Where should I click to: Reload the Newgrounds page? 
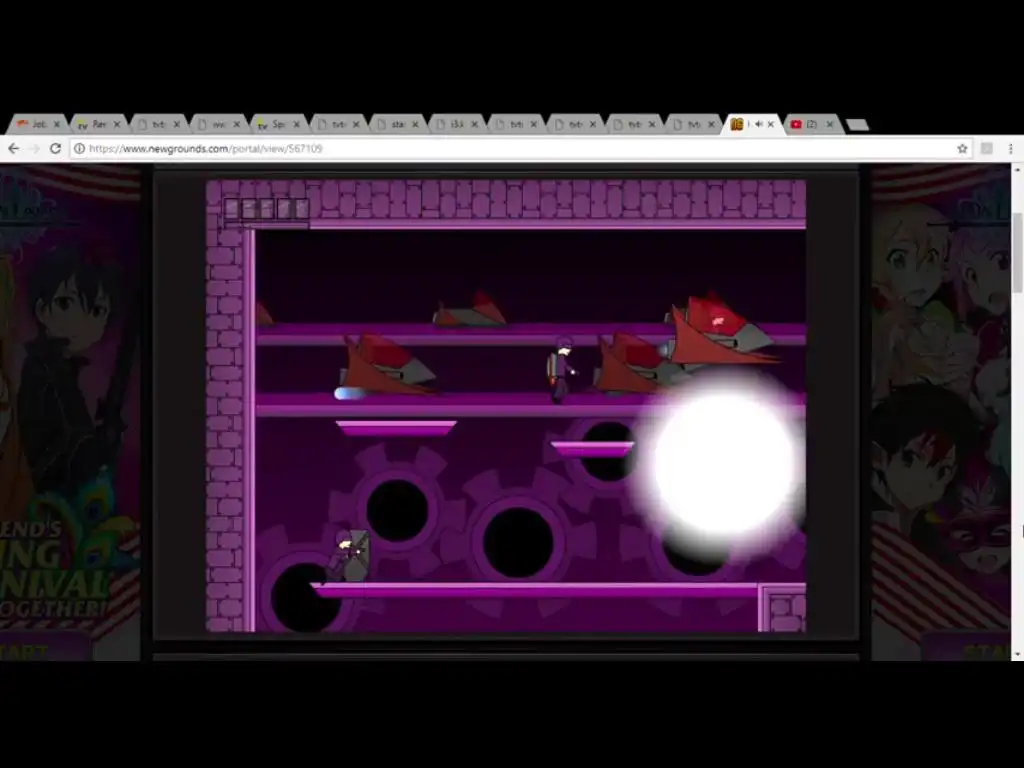pos(56,149)
